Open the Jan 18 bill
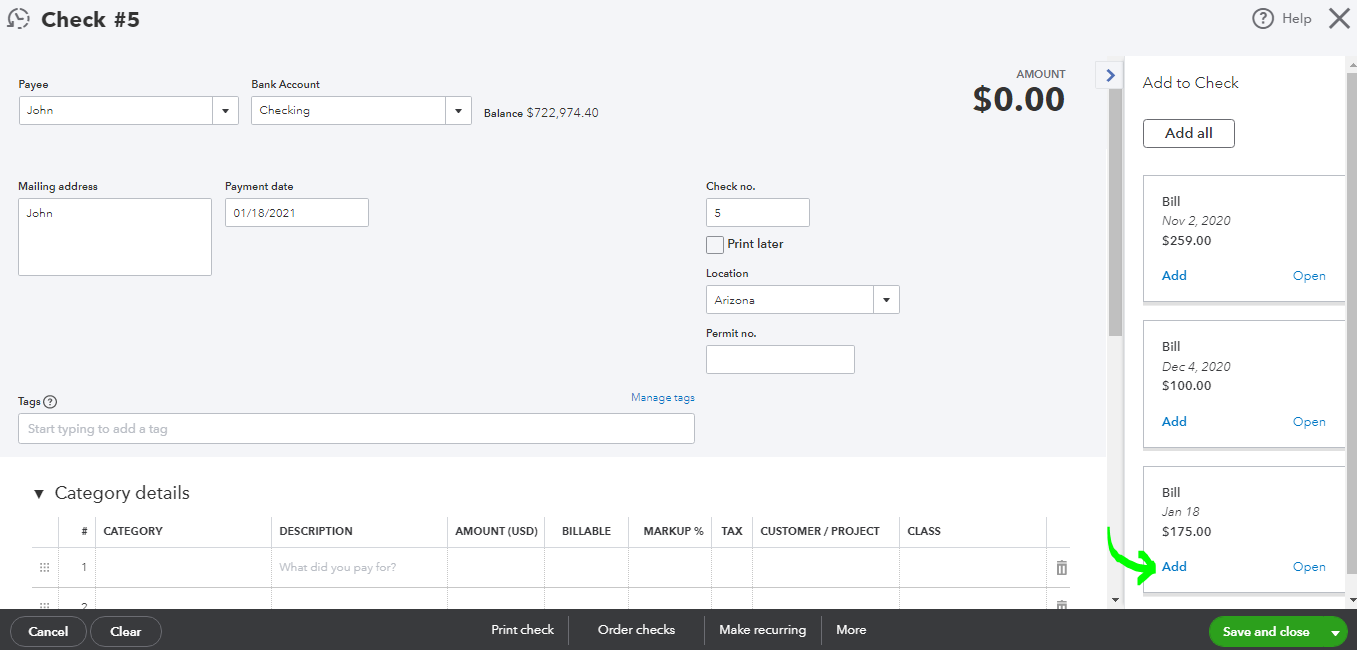This screenshot has width=1357, height=650. pos(1309,567)
